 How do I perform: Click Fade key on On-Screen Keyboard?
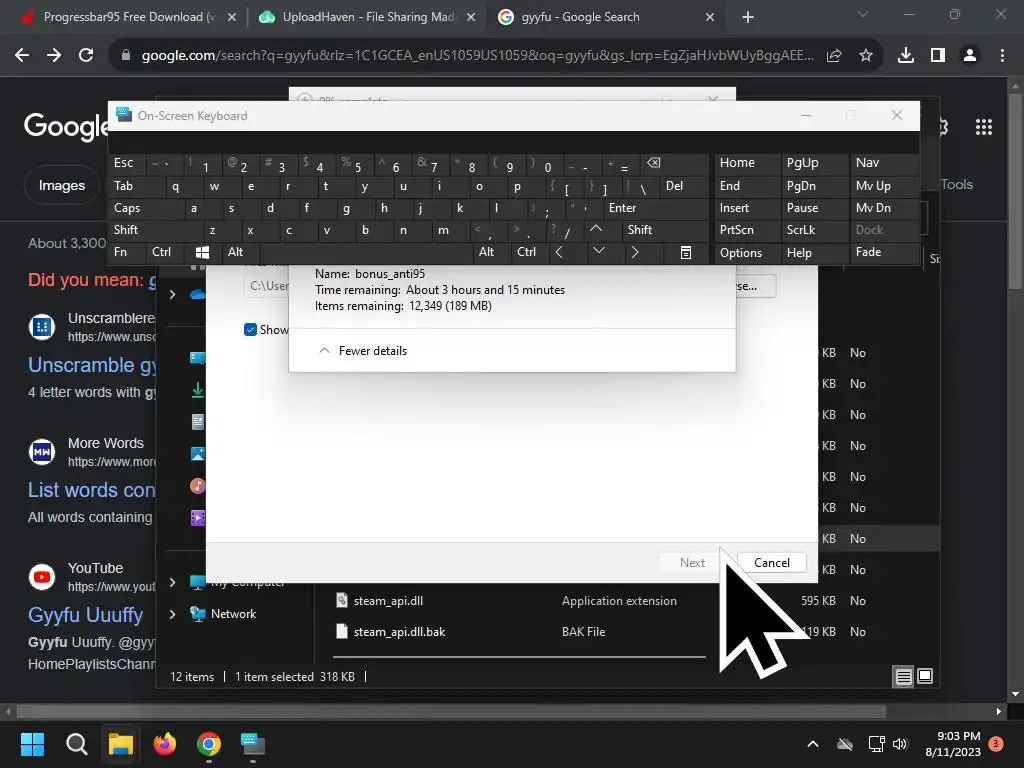click(884, 252)
